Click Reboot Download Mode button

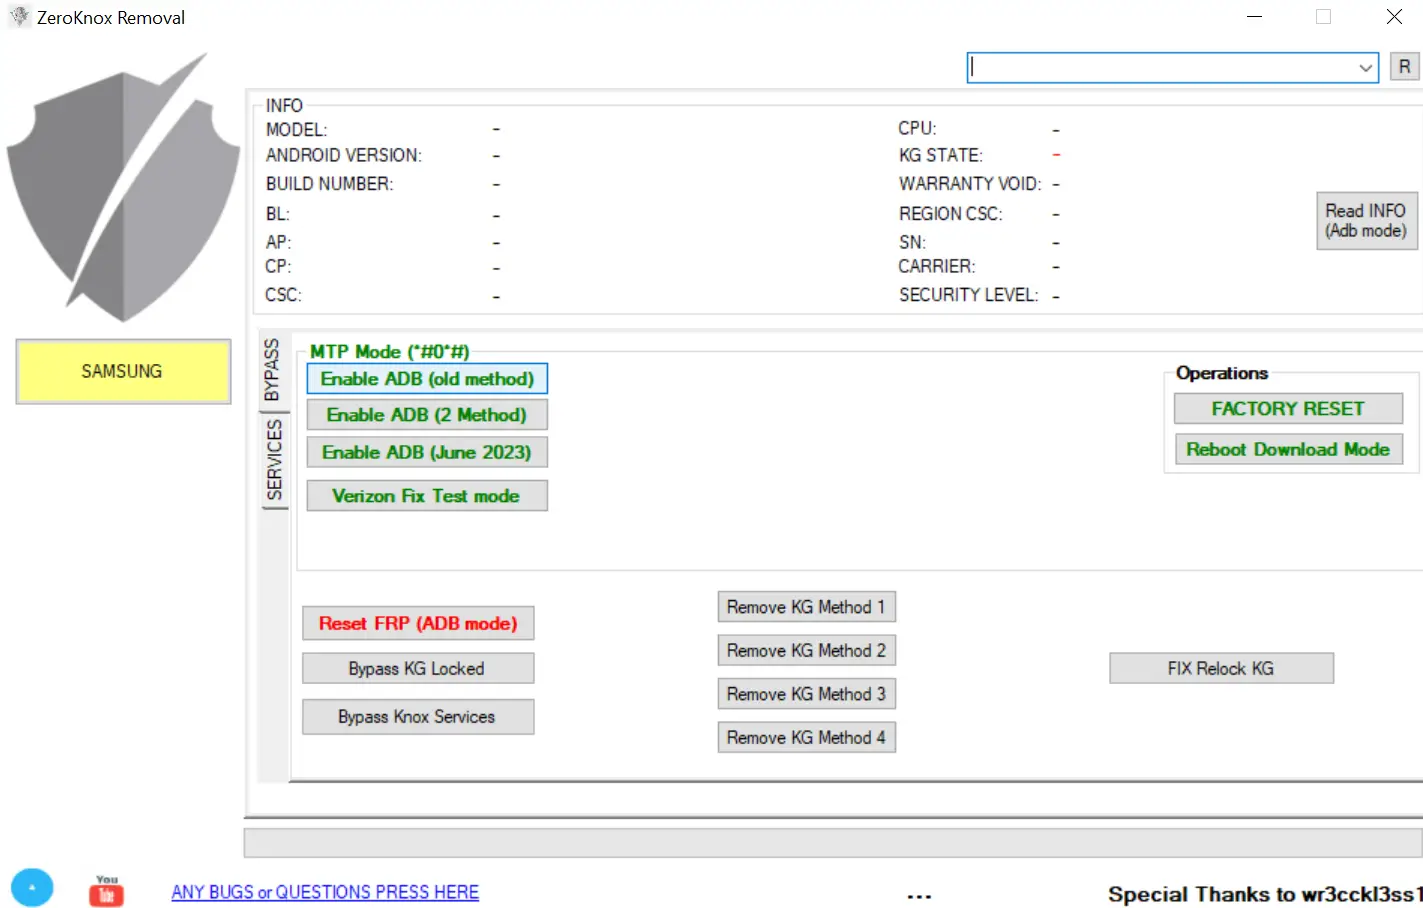pos(1288,449)
